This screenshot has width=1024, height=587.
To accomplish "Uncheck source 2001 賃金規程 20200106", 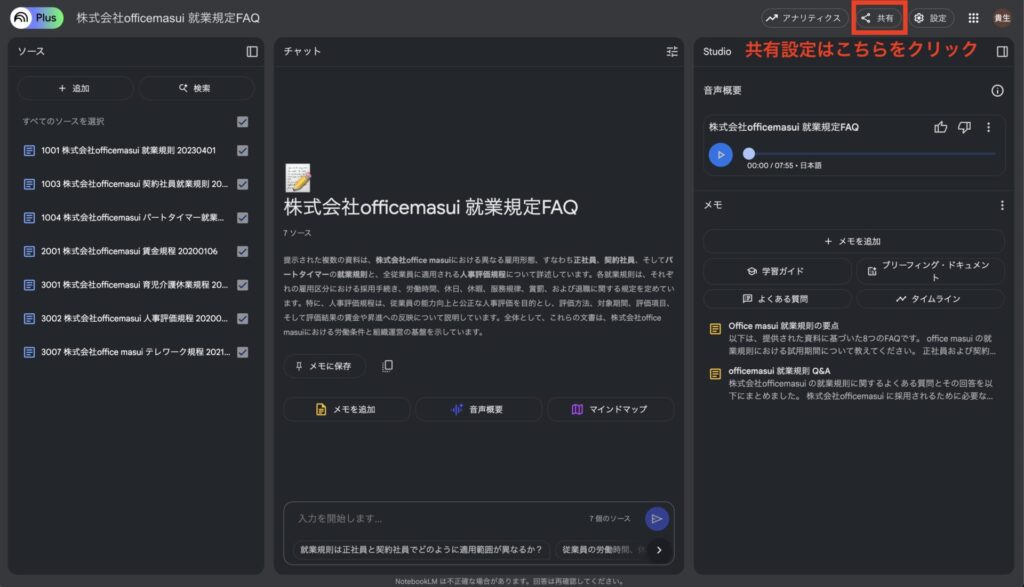I will click(x=242, y=251).
